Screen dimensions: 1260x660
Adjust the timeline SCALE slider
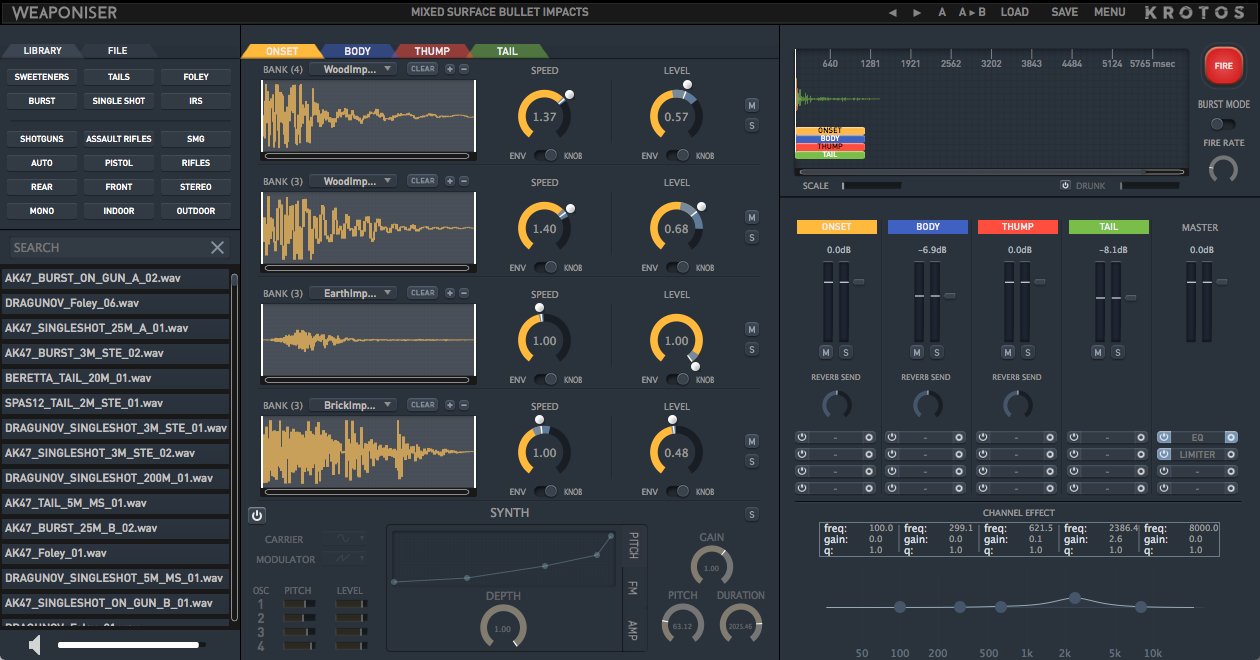(x=871, y=185)
